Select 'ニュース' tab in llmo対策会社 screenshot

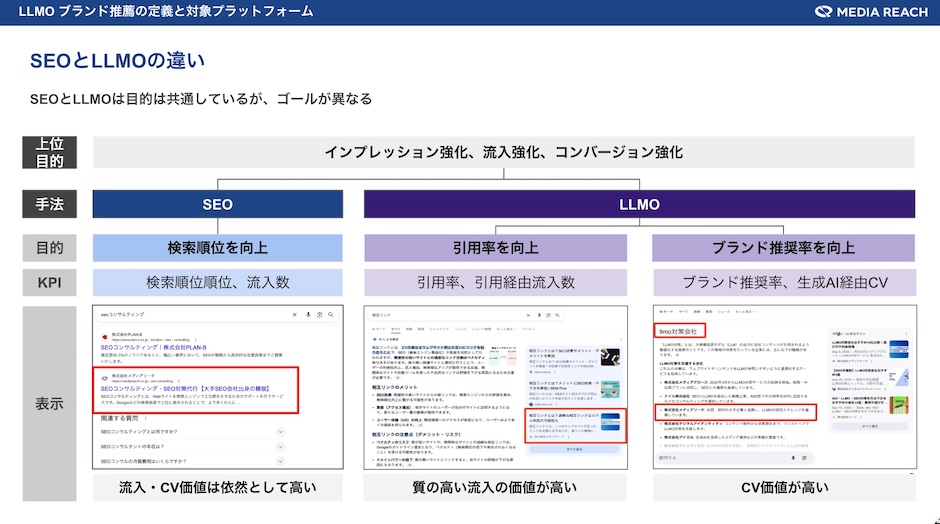(x=724, y=312)
